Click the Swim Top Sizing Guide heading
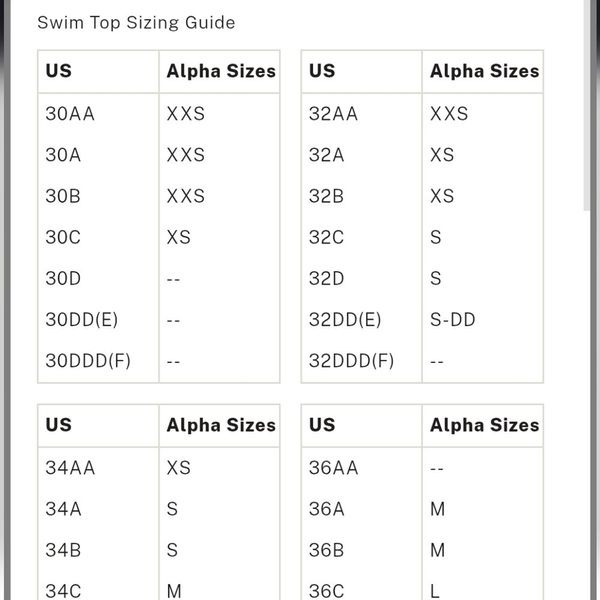Screen dimensions: 600x600 tap(136, 23)
